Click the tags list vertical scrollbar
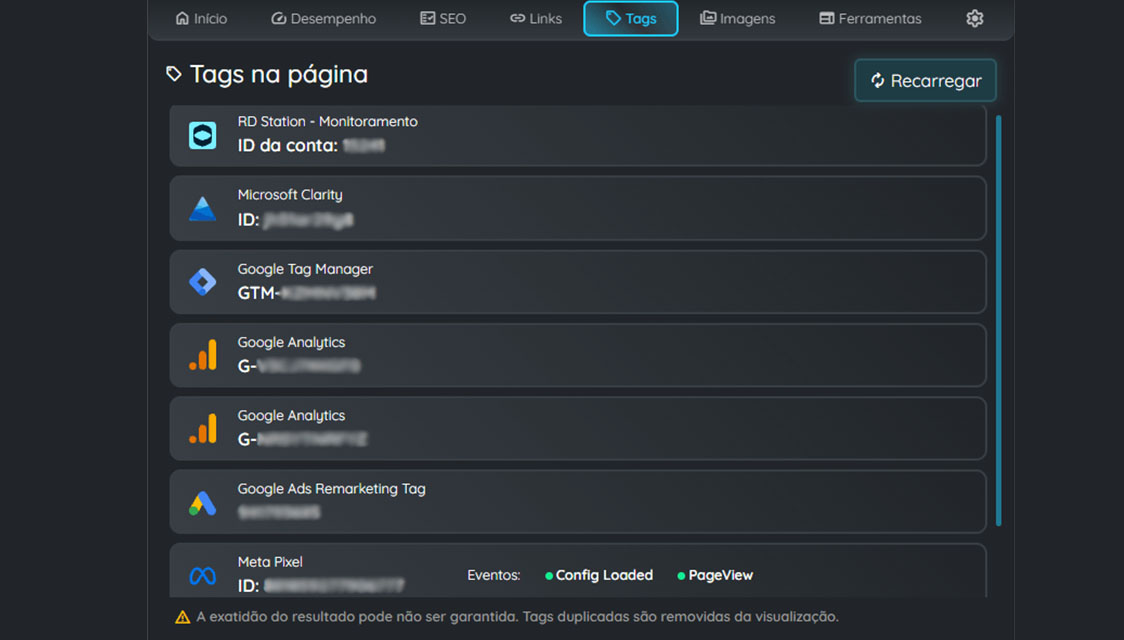Viewport: 1124px width, 640px height. [999, 320]
